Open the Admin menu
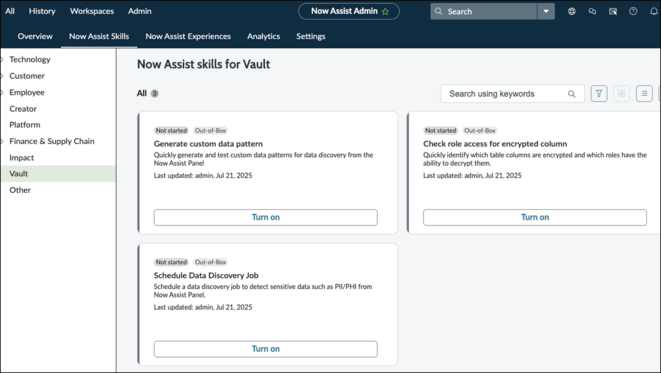661x373 pixels. (140, 11)
